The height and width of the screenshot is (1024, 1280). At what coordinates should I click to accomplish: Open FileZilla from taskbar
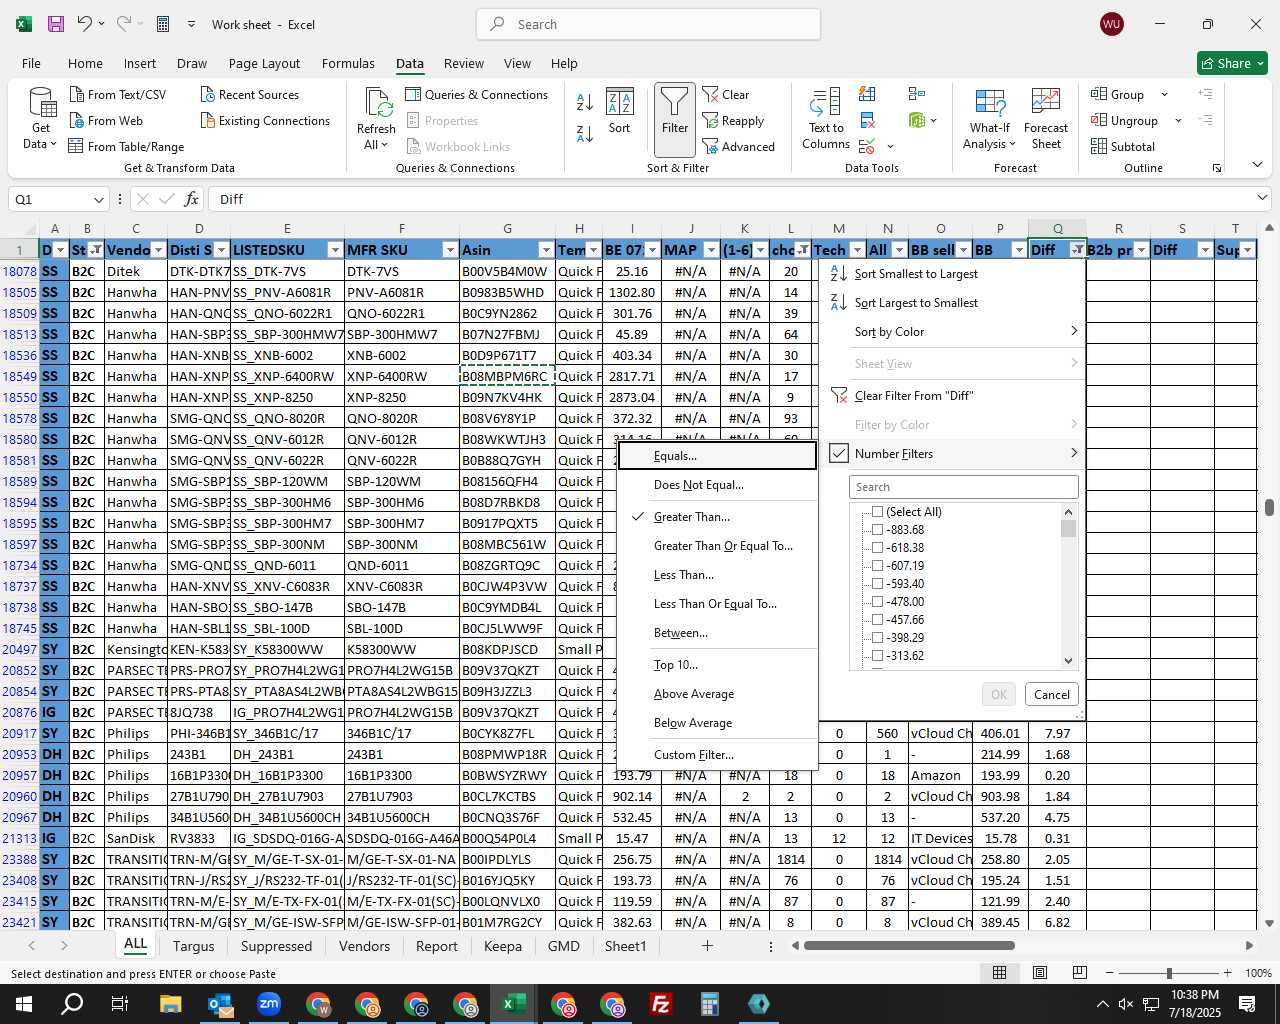click(x=661, y=1004)
